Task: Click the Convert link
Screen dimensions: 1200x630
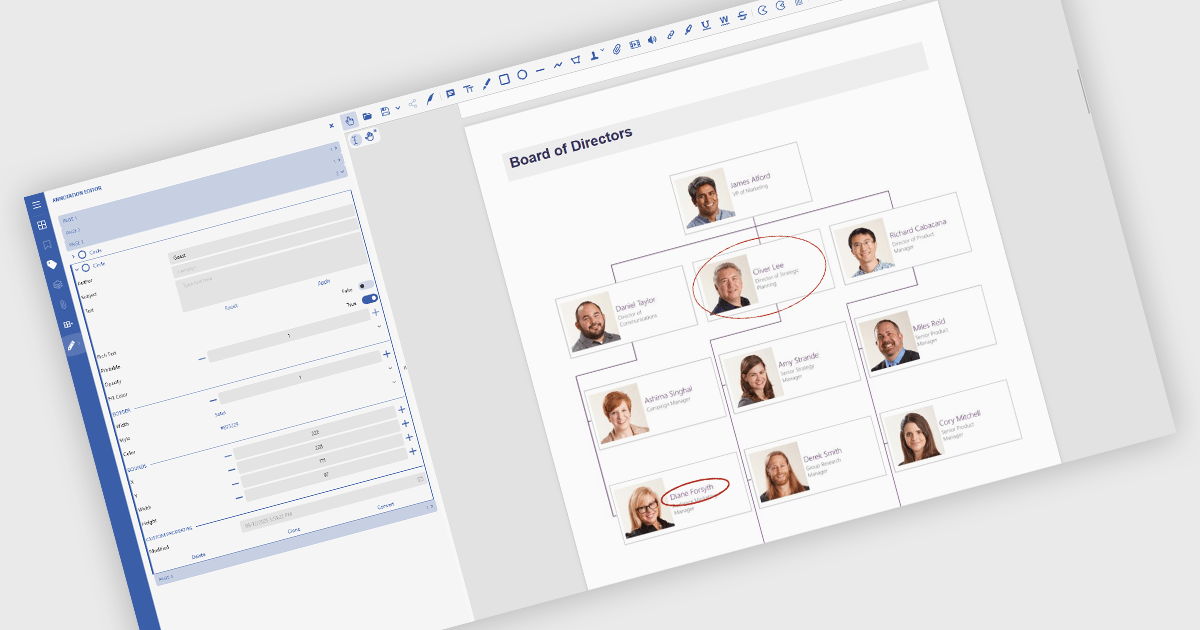Action: 386,506
